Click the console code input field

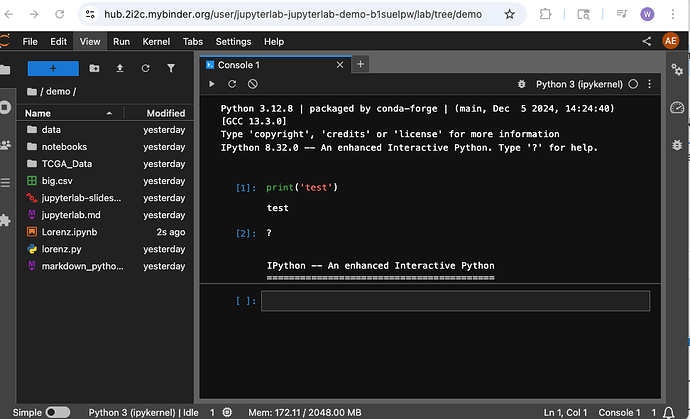click(x=455, y=300)
